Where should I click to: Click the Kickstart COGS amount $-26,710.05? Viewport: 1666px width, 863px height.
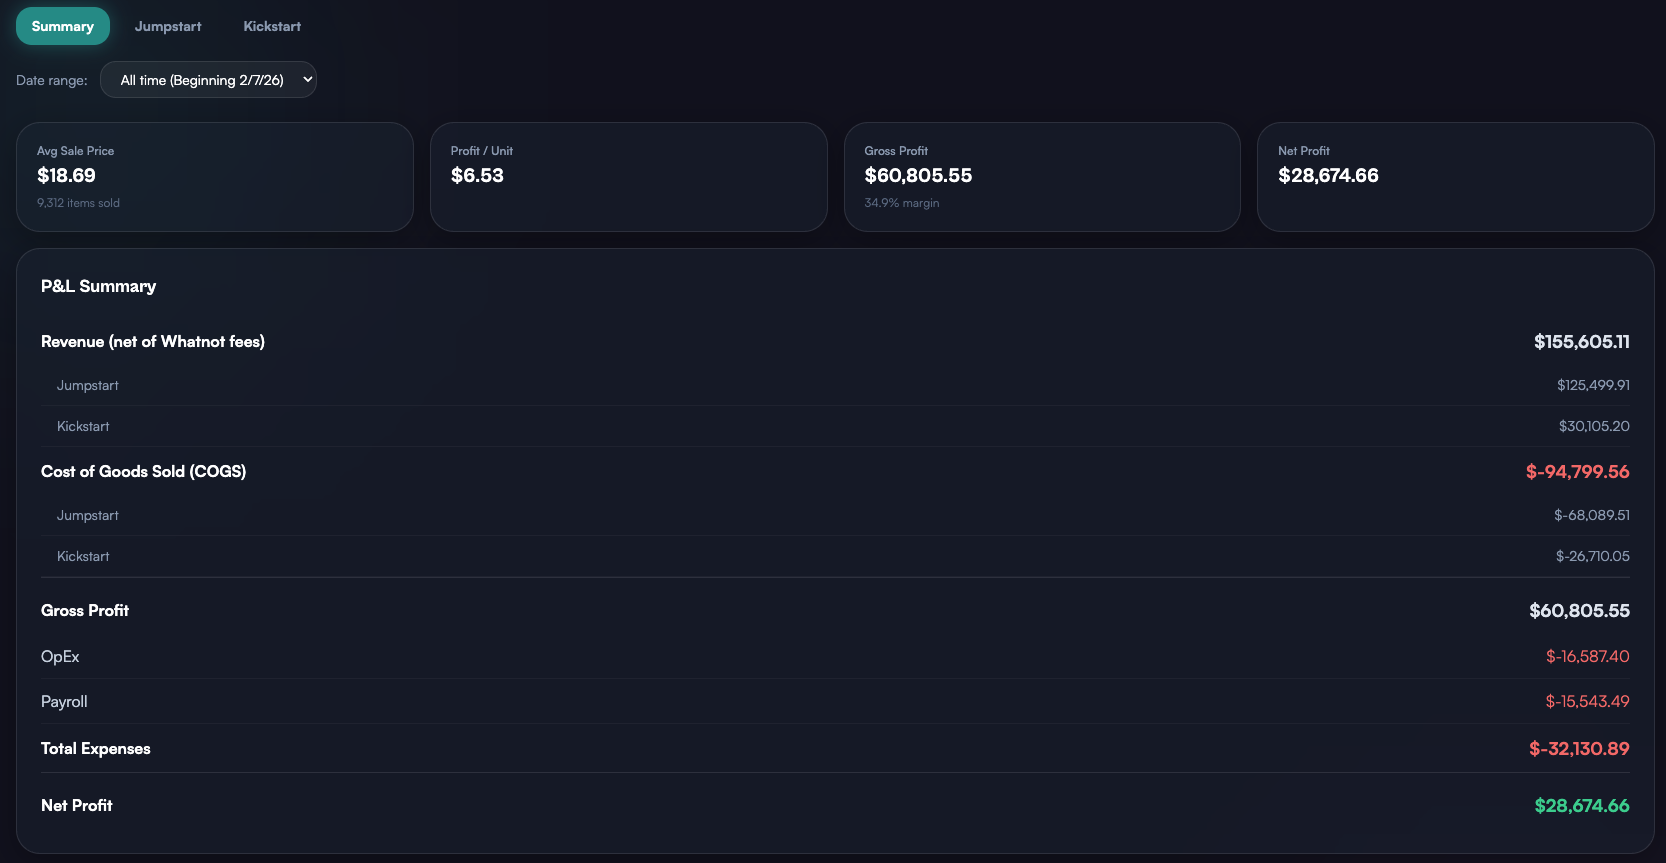pyautogui.click(x=1592, y=556)
